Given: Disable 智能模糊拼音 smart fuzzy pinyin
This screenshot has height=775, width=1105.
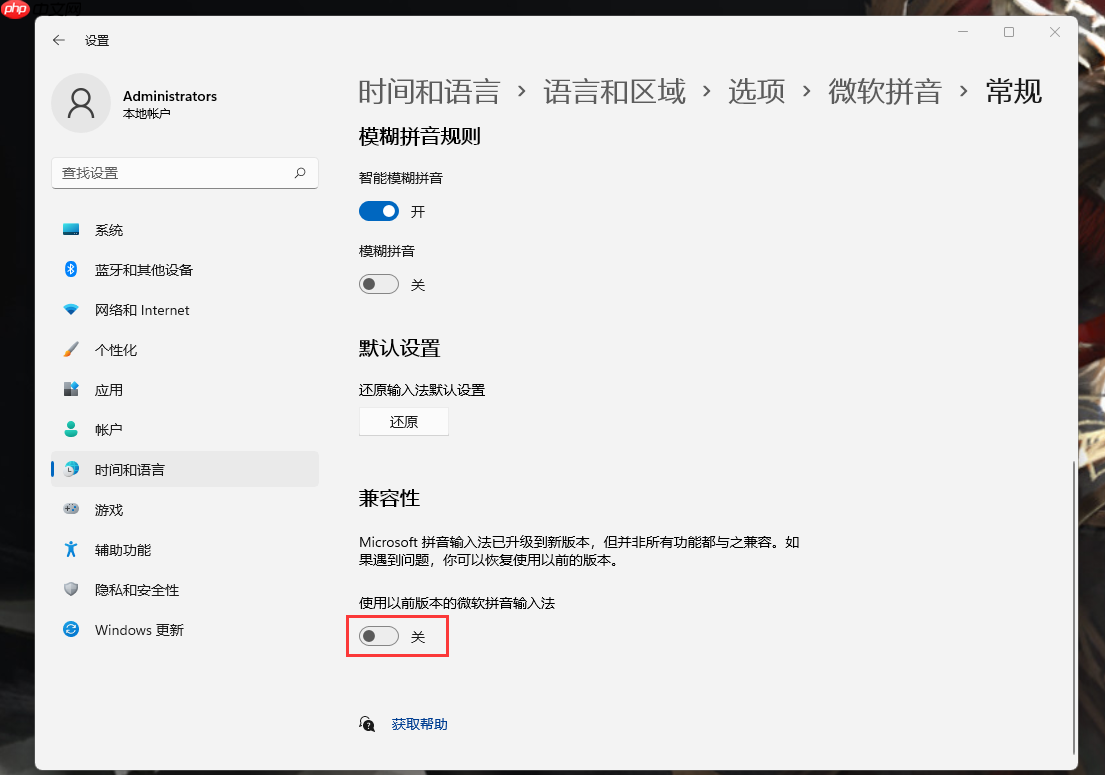Looking at the screenshot, I should tap(379, 211).
